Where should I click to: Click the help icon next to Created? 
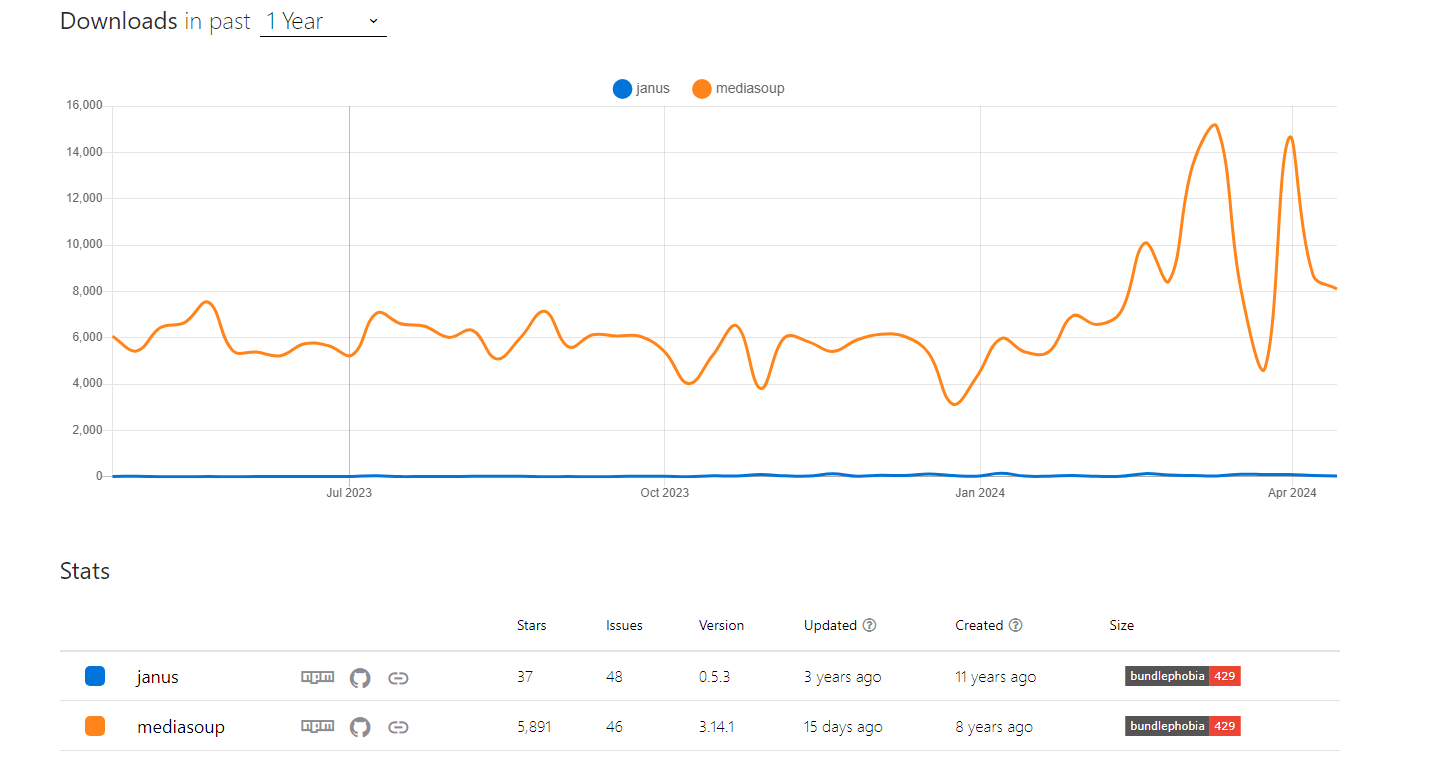point(1015,625)
